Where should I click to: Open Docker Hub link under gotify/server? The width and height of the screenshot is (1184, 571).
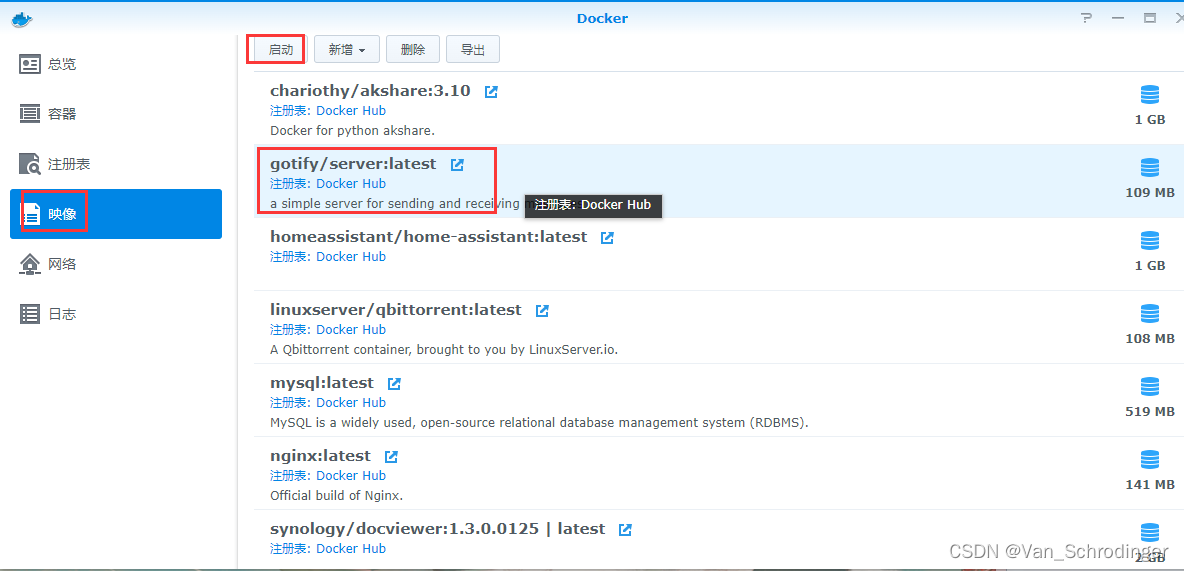point(351,184)
